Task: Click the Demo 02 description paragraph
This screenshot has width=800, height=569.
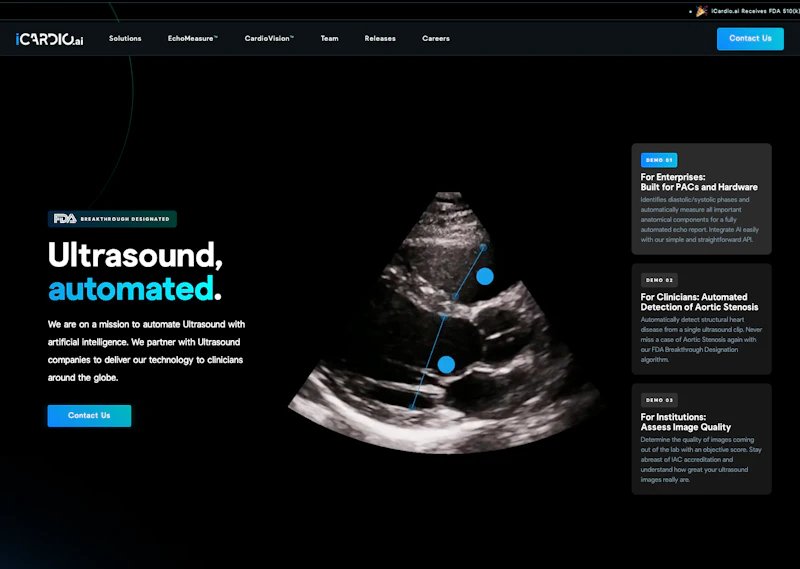Action: [701, 339]
